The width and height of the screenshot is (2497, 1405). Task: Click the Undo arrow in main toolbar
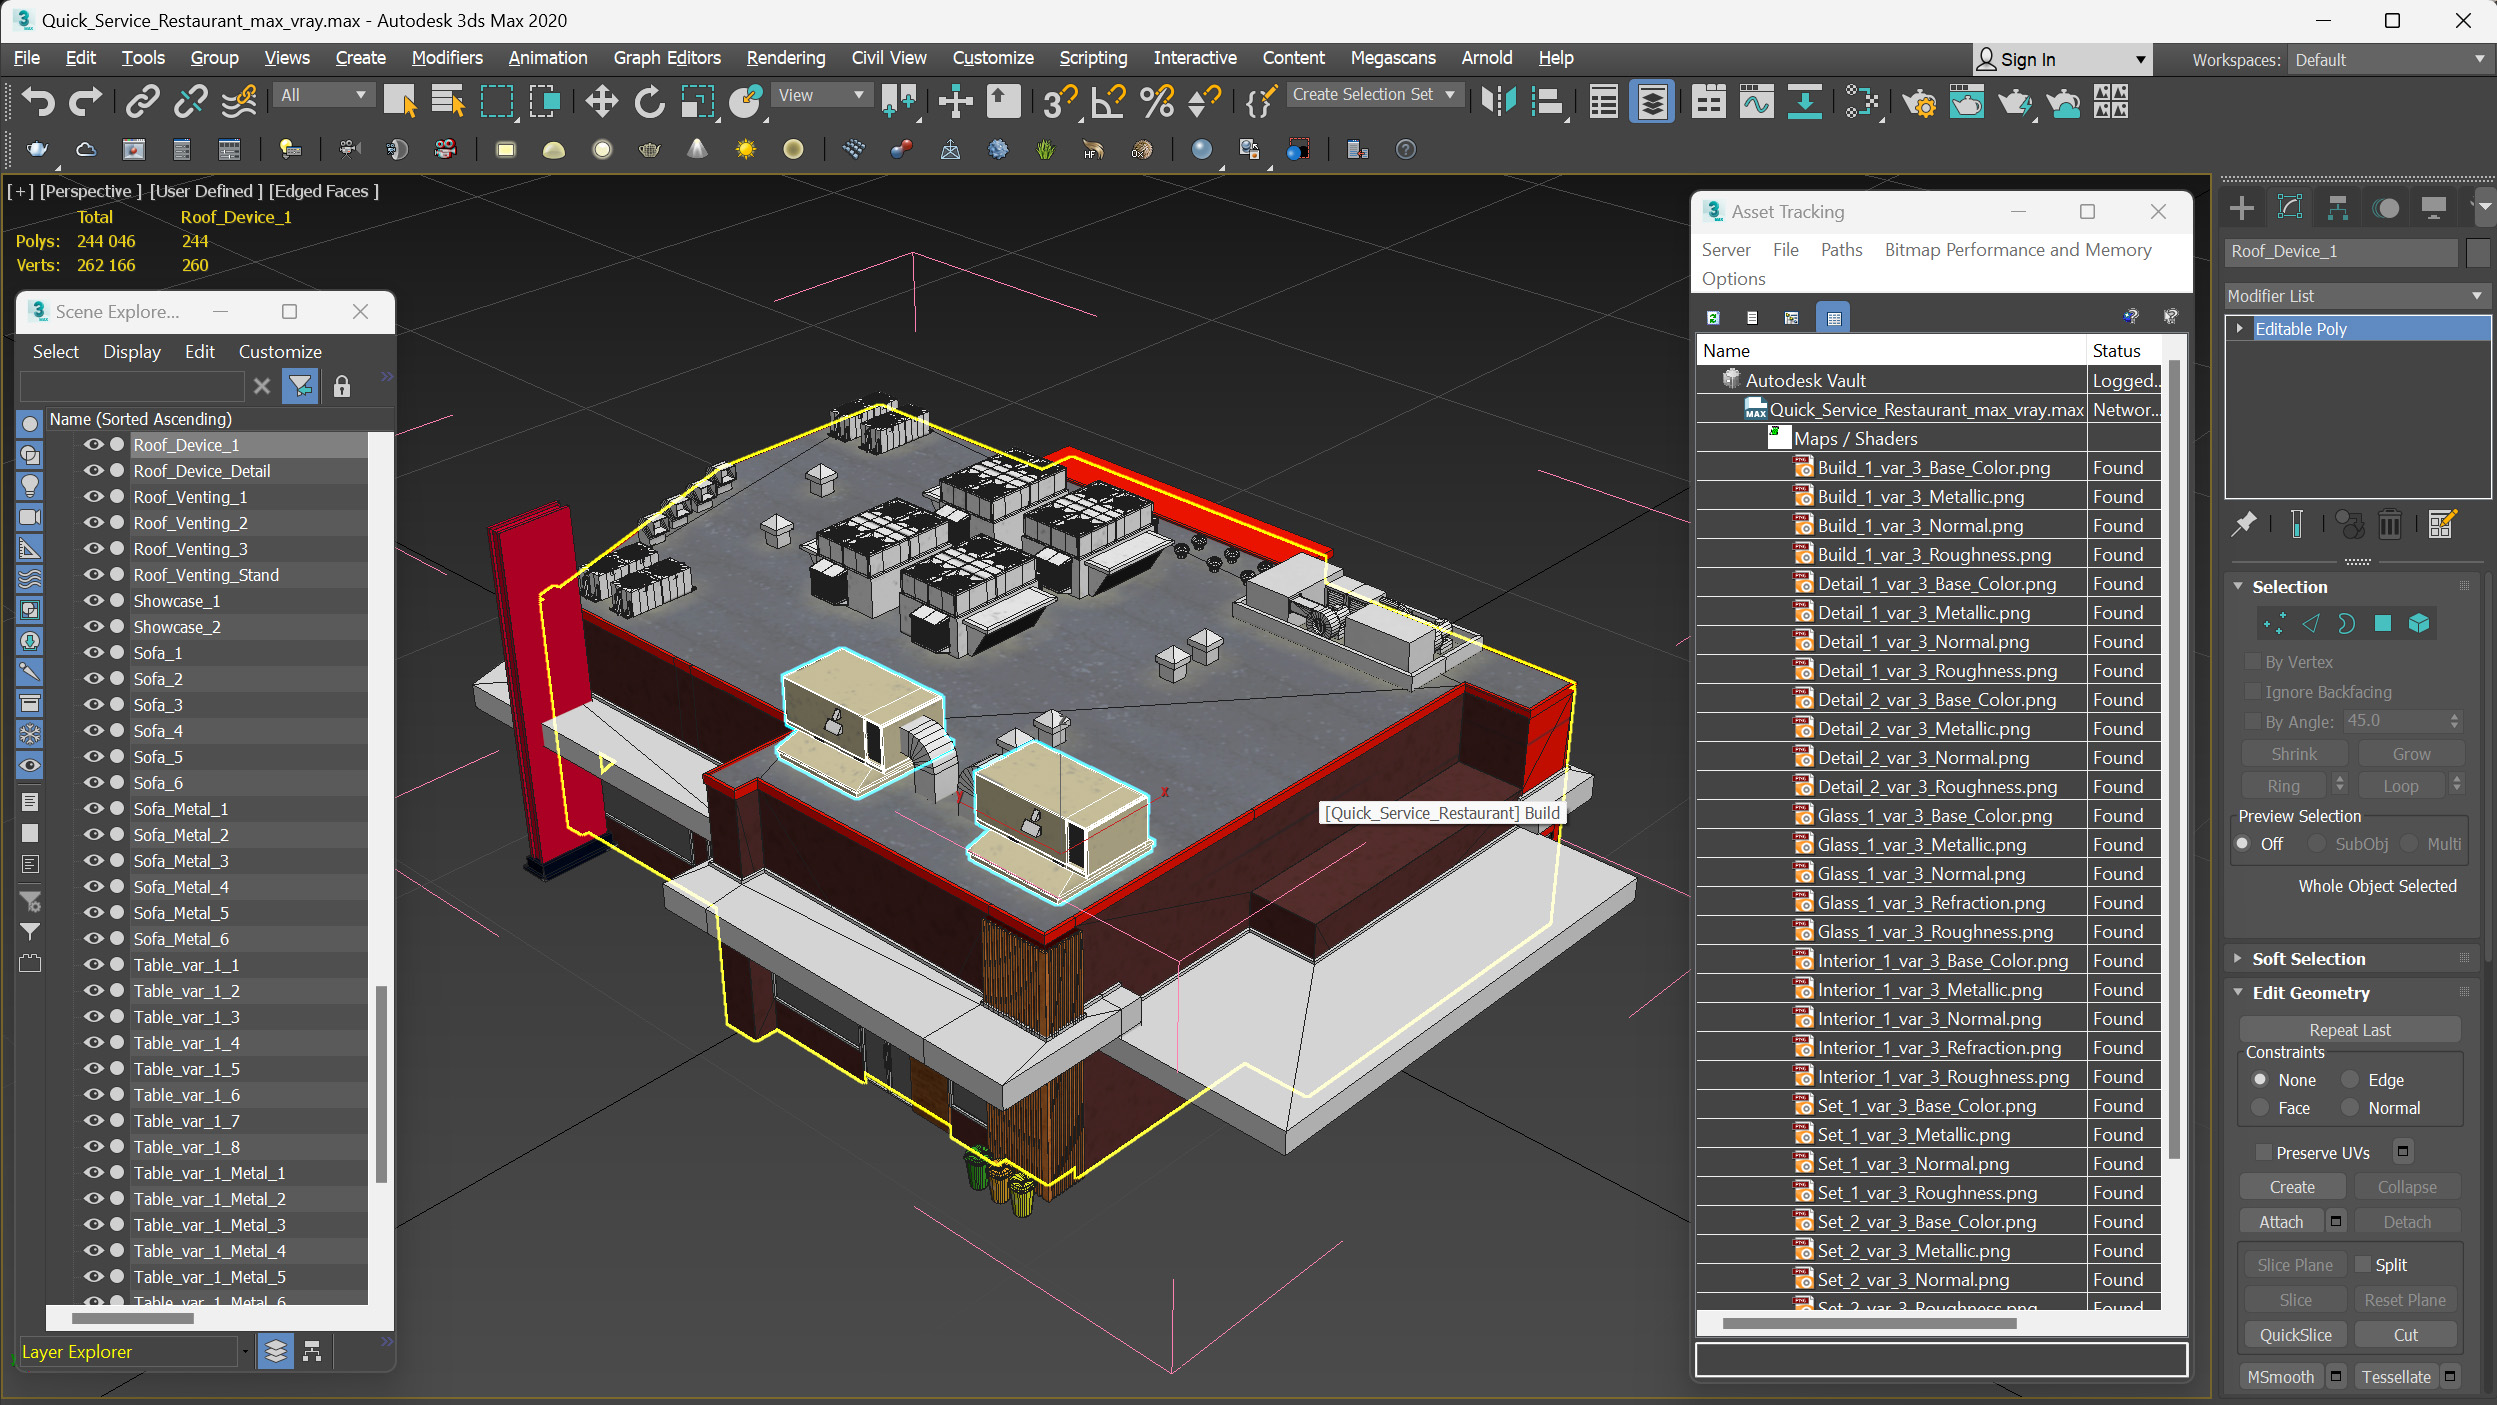pos(38,100)
